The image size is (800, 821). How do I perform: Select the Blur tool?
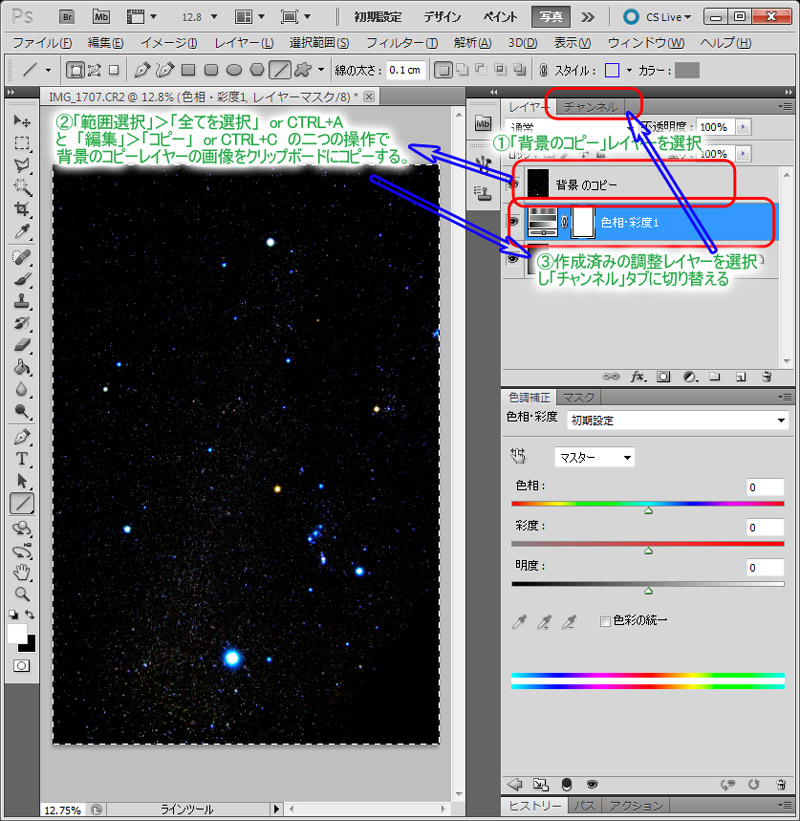[21, 389]
